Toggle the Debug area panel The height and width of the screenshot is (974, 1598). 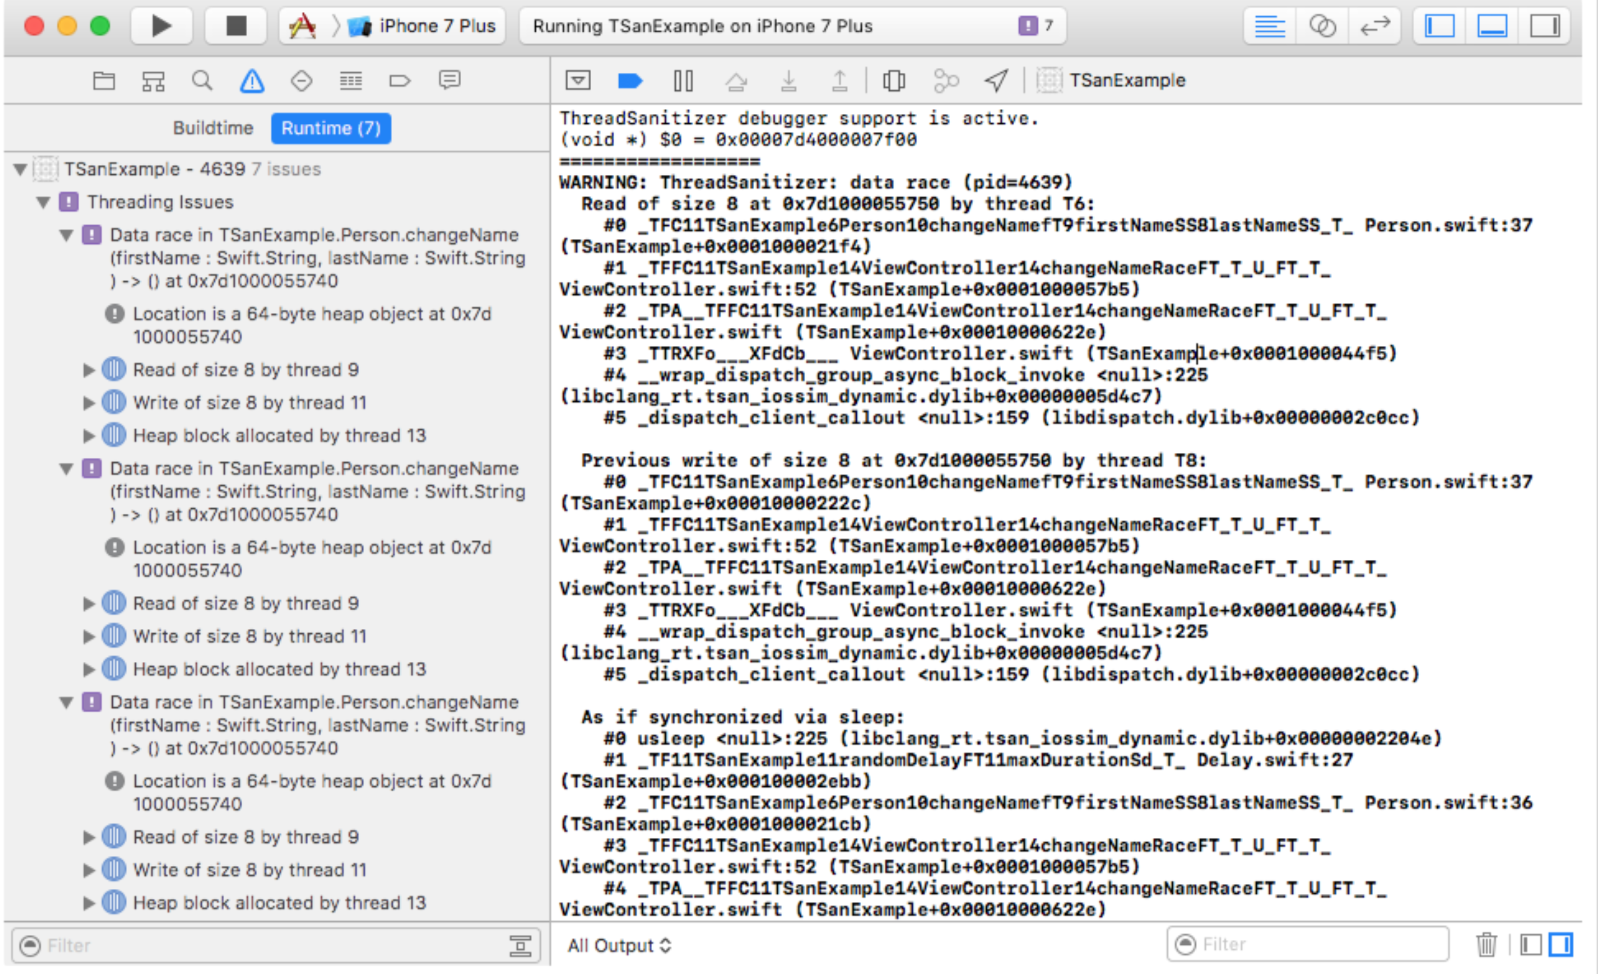1492,26
